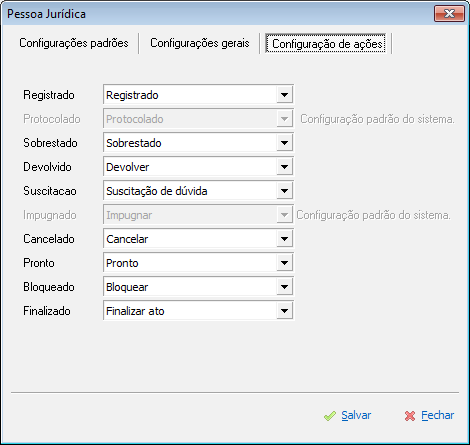
Task: Expand the Sobrestado dropdown list
Action: point(284,143)
